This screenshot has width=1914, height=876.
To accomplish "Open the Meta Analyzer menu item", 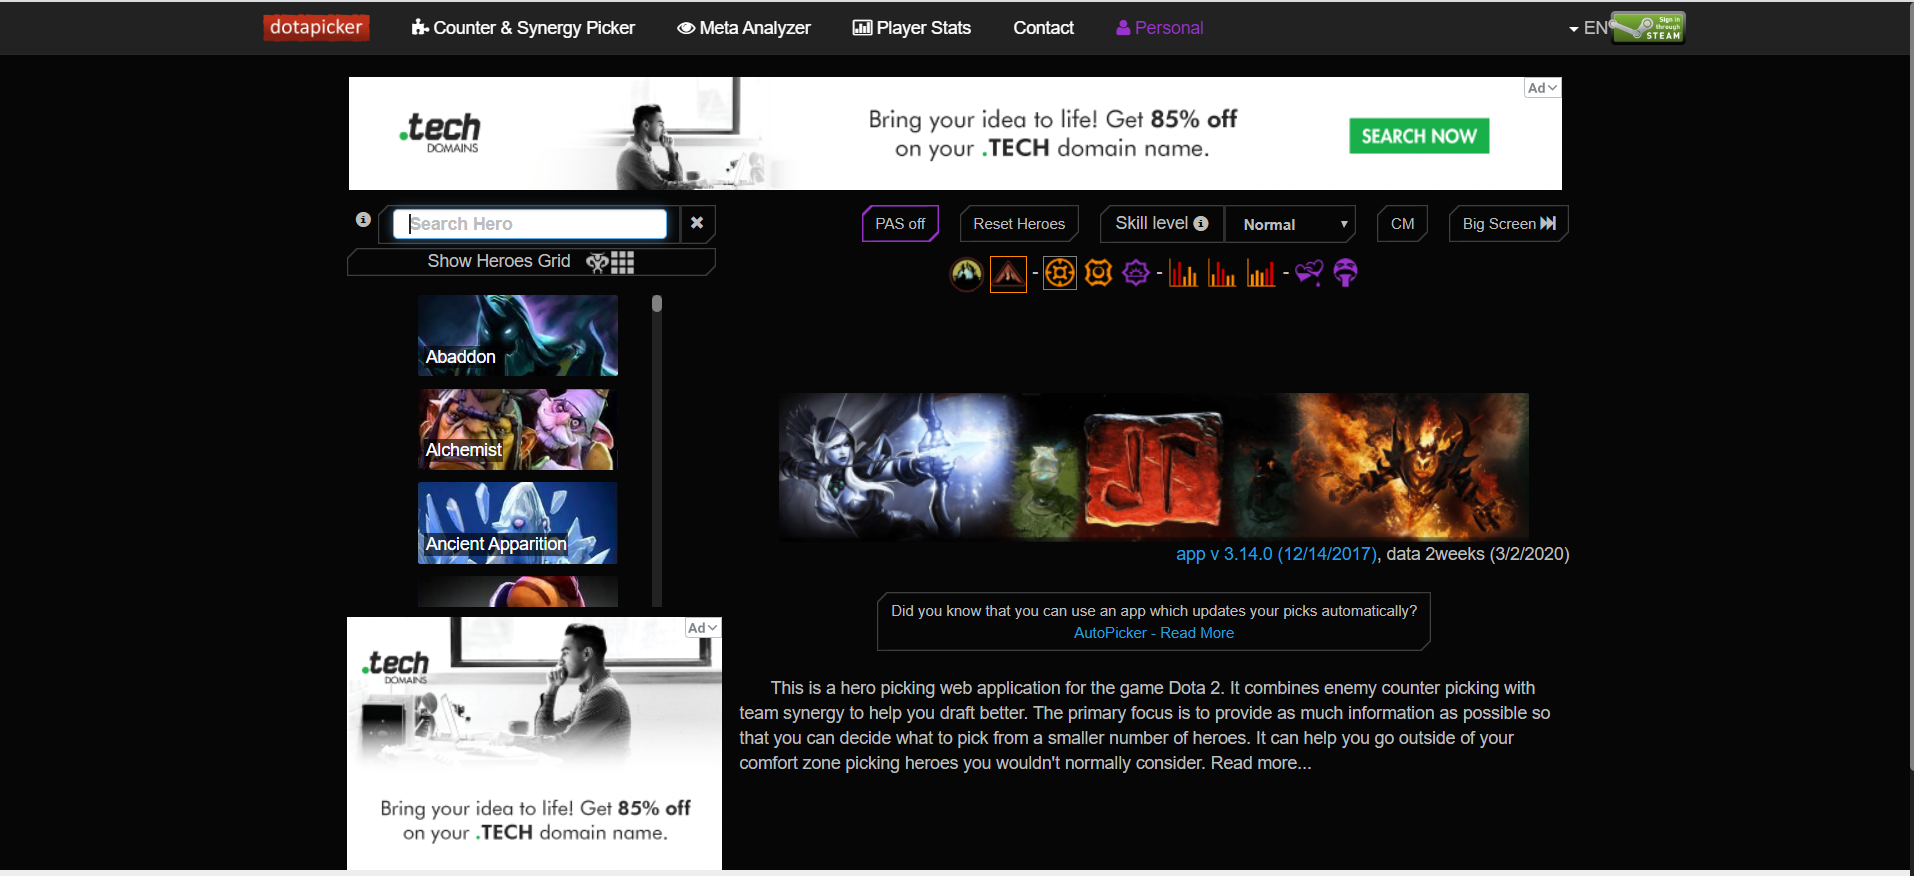I will tap(744, 28).
